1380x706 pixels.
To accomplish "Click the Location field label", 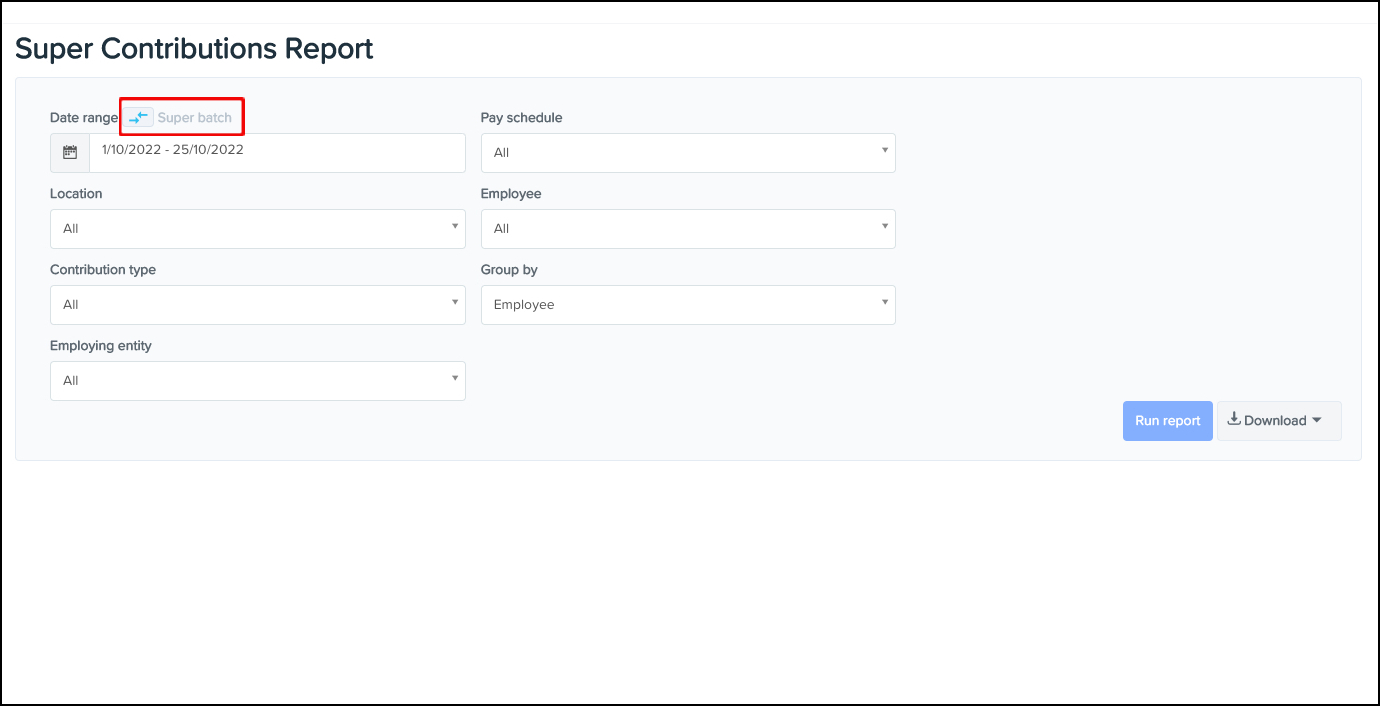I will 76,194.
